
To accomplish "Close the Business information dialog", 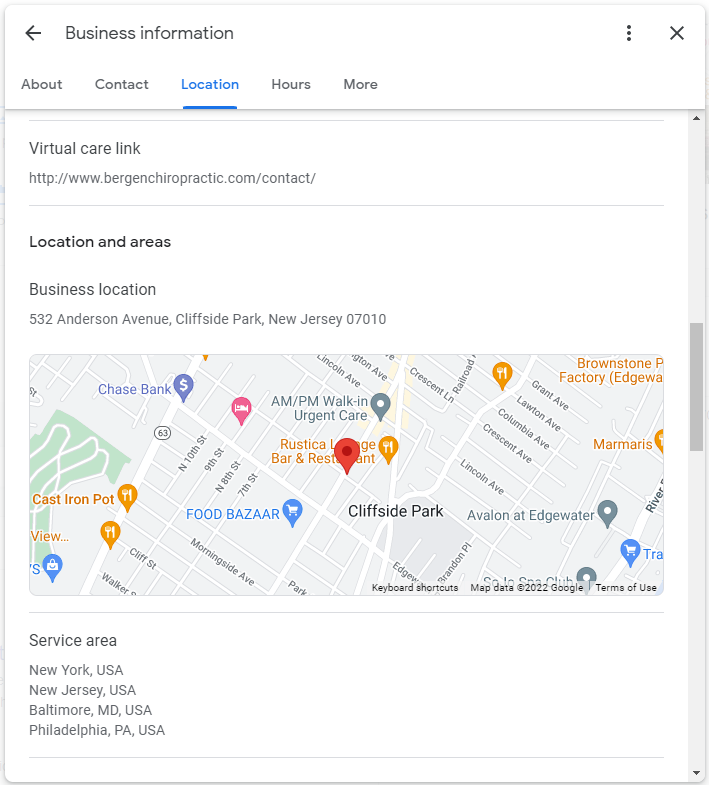I will pyautogui.click(x=677, y=33).
